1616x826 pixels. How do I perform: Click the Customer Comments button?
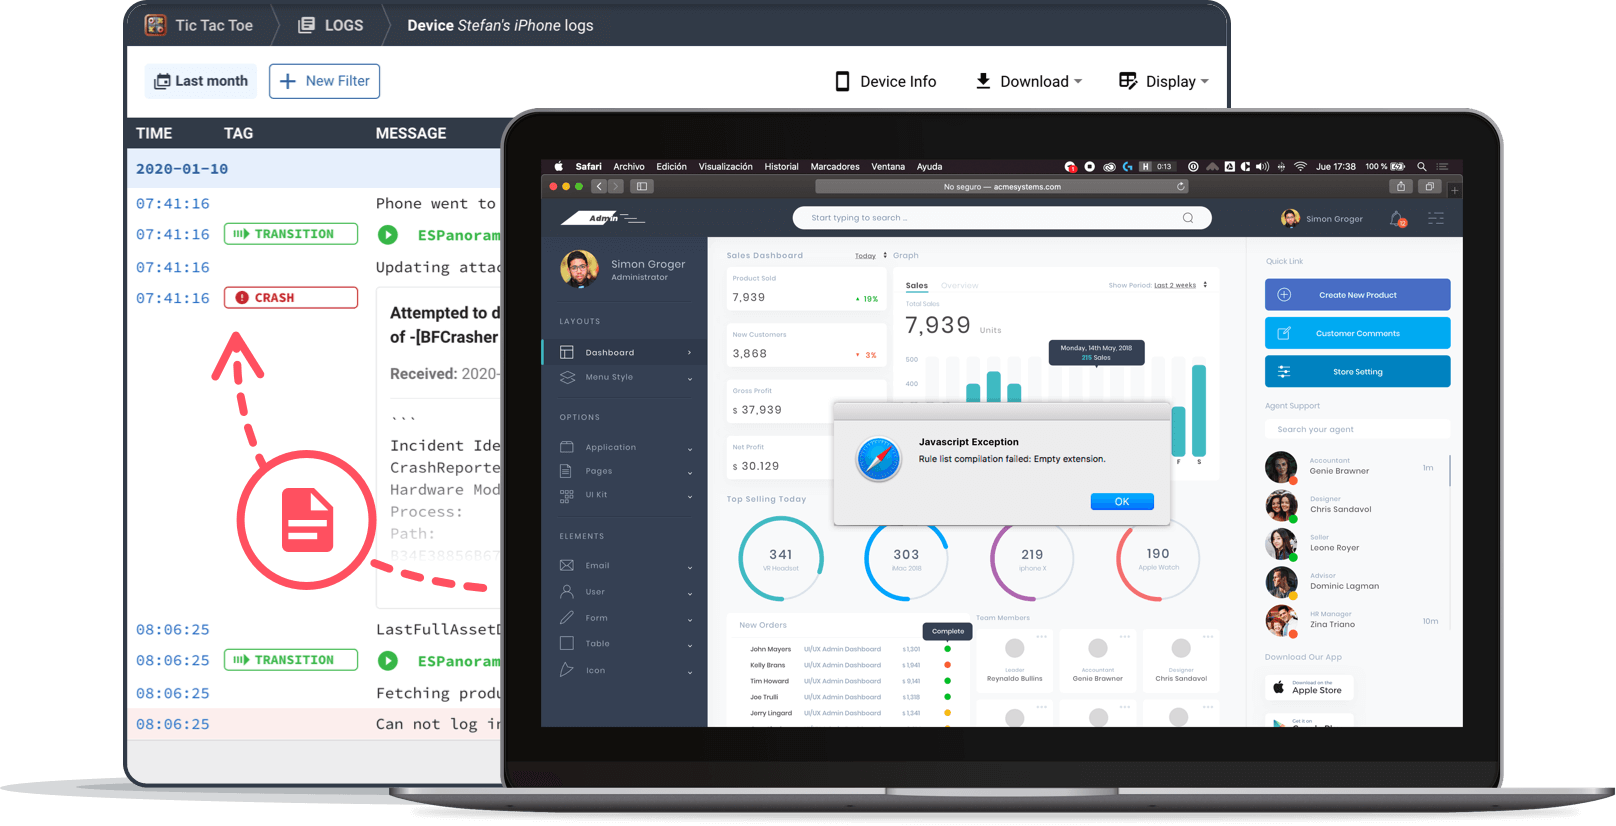point(1357,333)
